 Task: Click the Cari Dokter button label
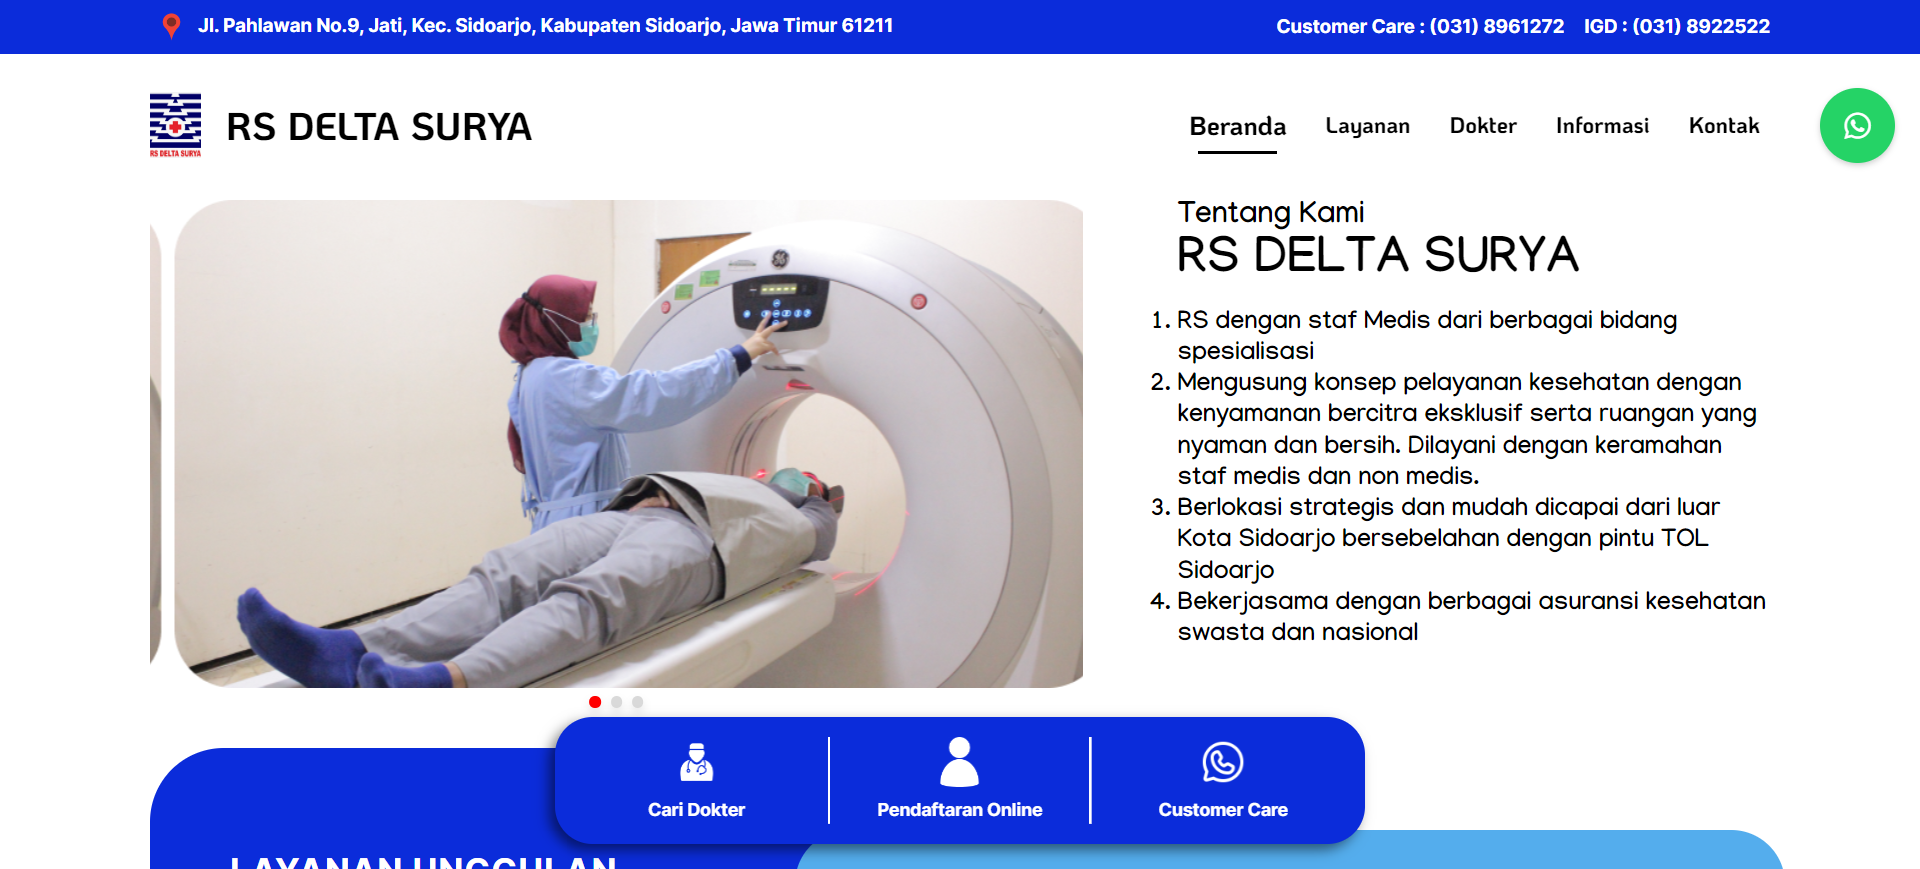[x=696, y=810]
